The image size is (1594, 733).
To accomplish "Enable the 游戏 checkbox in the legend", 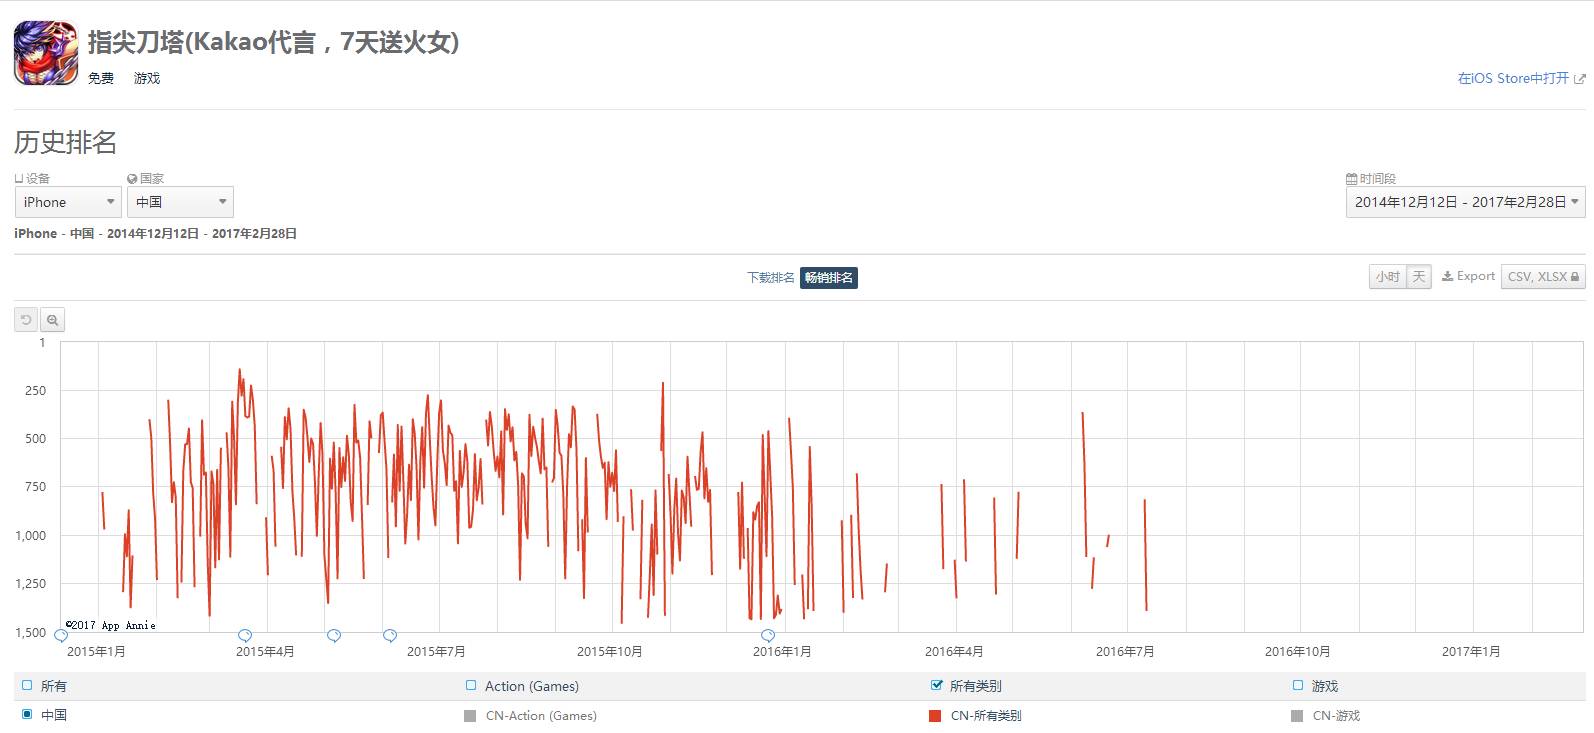I will click(1298, 685).
